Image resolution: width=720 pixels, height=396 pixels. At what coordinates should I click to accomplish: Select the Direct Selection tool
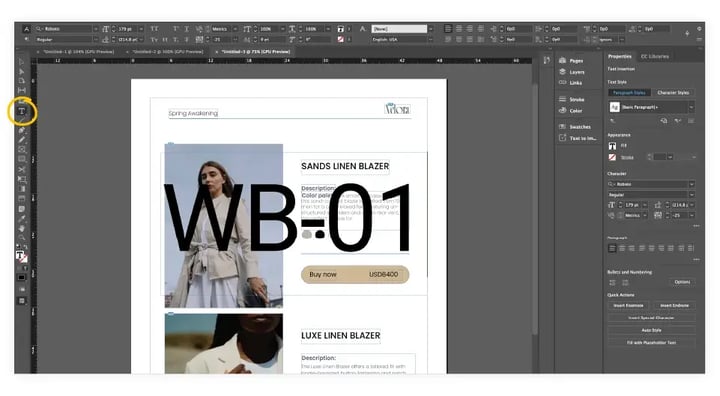[x=22, y=72]
